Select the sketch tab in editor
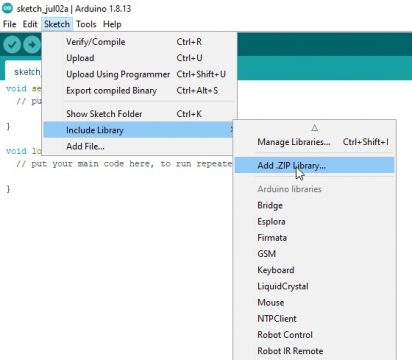412x360 pixels. point(23,71)
